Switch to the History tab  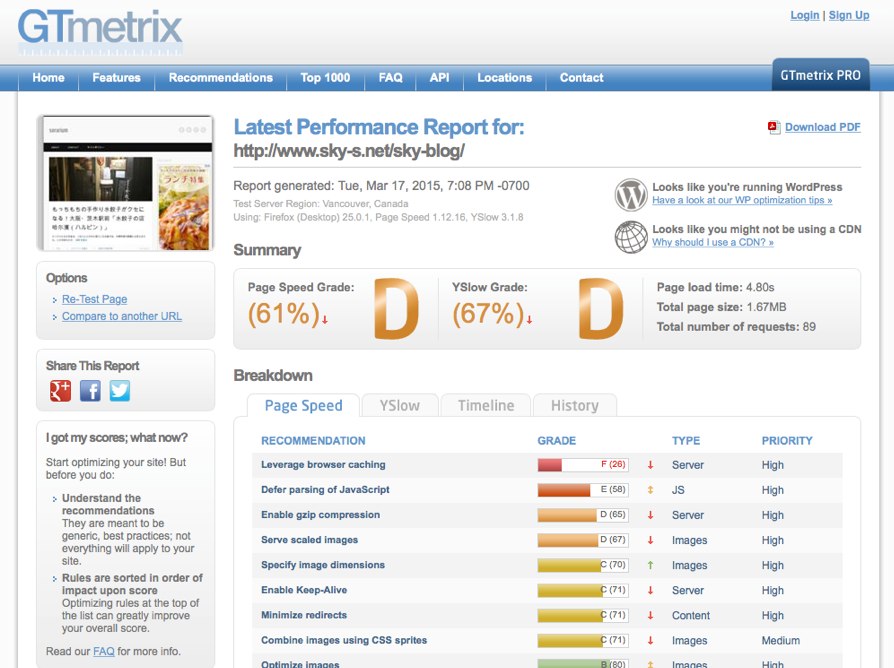tap(575, 406)
